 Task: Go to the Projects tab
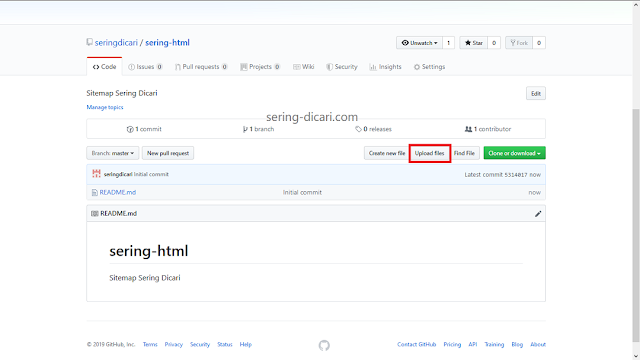click(260, 67)
